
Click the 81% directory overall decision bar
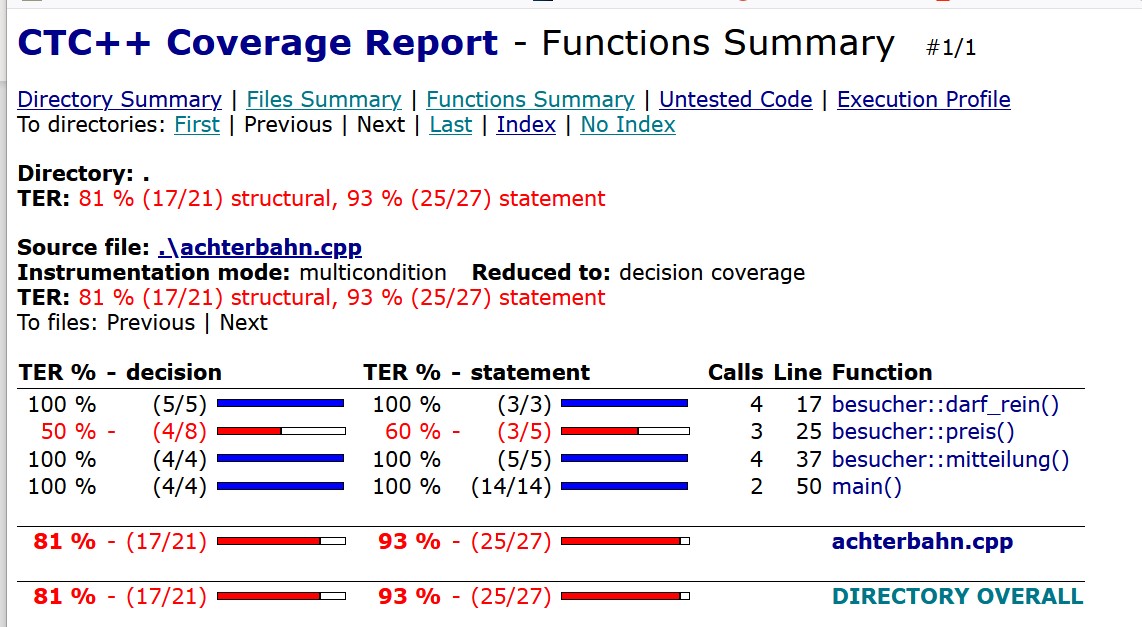pyautogui.click(x=283, y=596)
